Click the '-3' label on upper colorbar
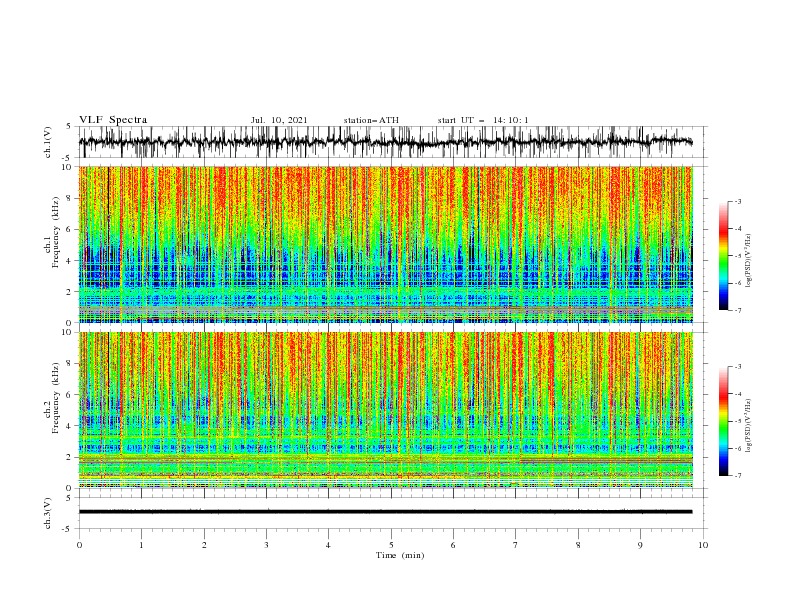Screen dimensions: 792x612 pyautogui.click(x=737, y=201)
